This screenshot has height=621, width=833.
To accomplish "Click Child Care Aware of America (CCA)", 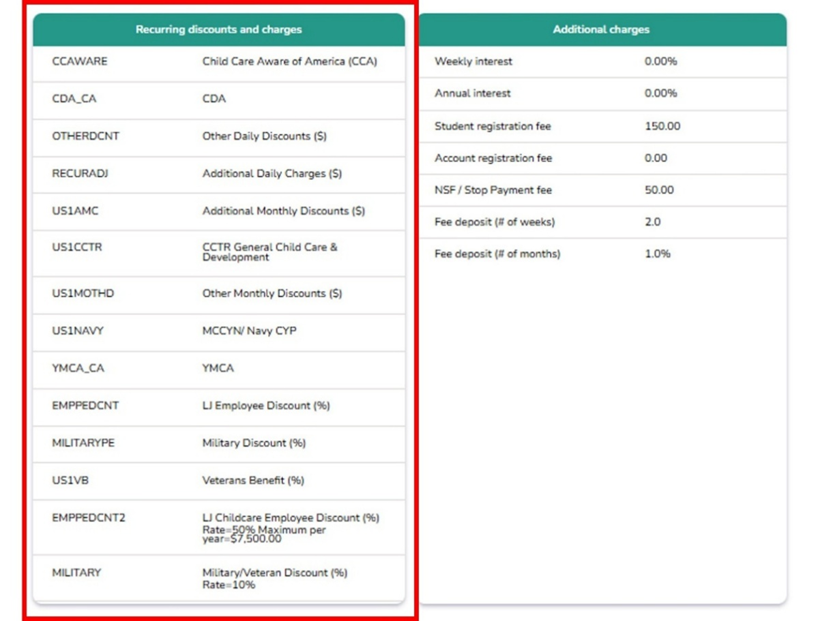I will coord(290,62).
